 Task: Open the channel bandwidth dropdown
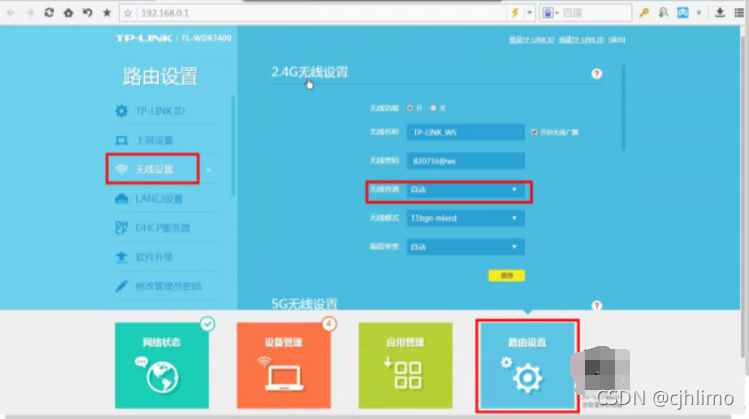pos(465,247)
